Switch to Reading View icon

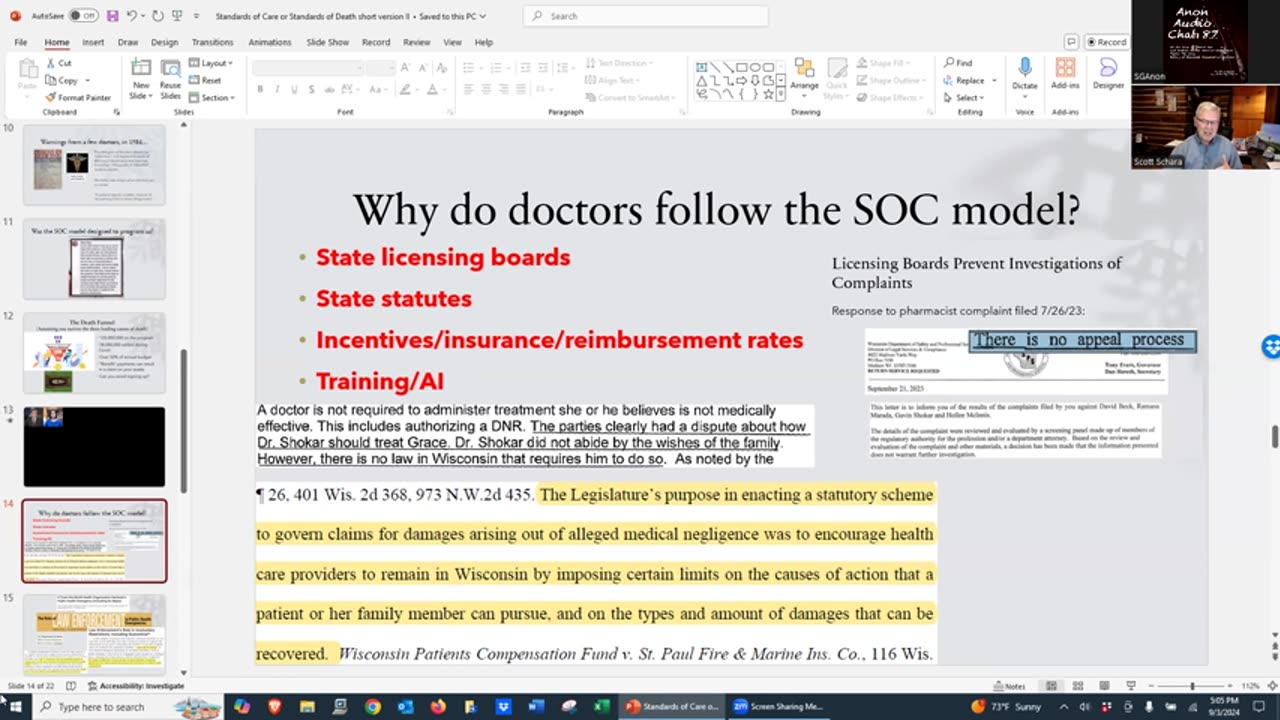1104,686
